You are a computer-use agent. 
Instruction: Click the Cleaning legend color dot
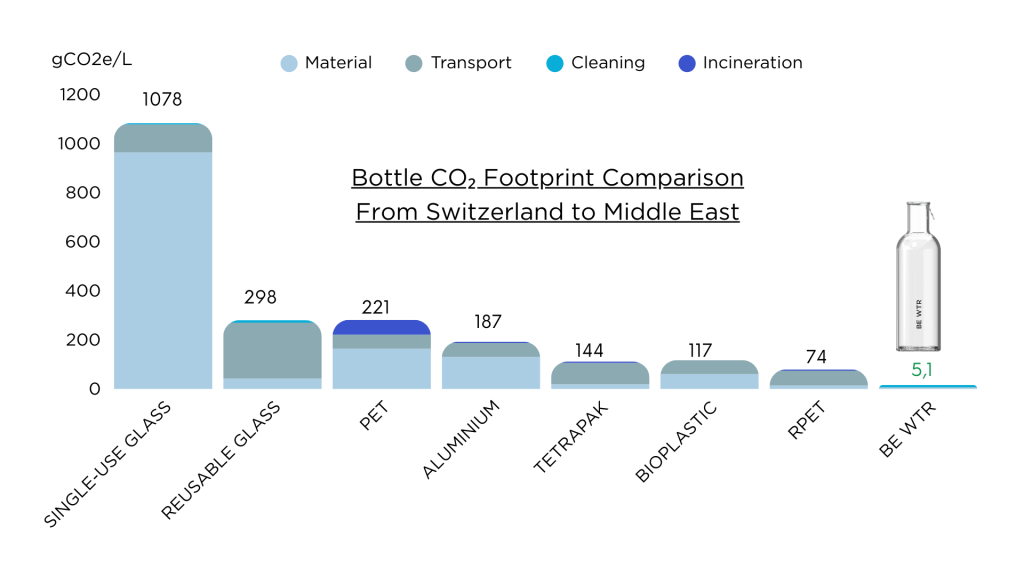tap(555, 64)
